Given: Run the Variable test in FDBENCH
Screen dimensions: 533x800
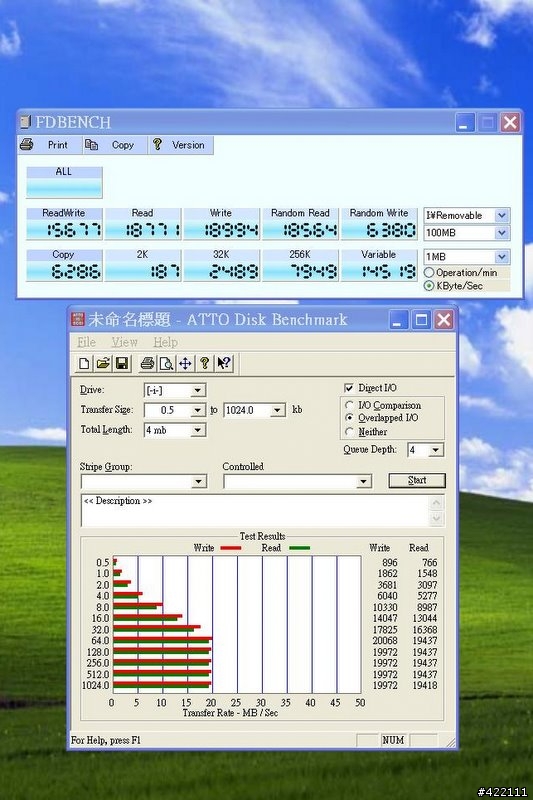Looking at the screenshot, I should click(x=379, y=265).
